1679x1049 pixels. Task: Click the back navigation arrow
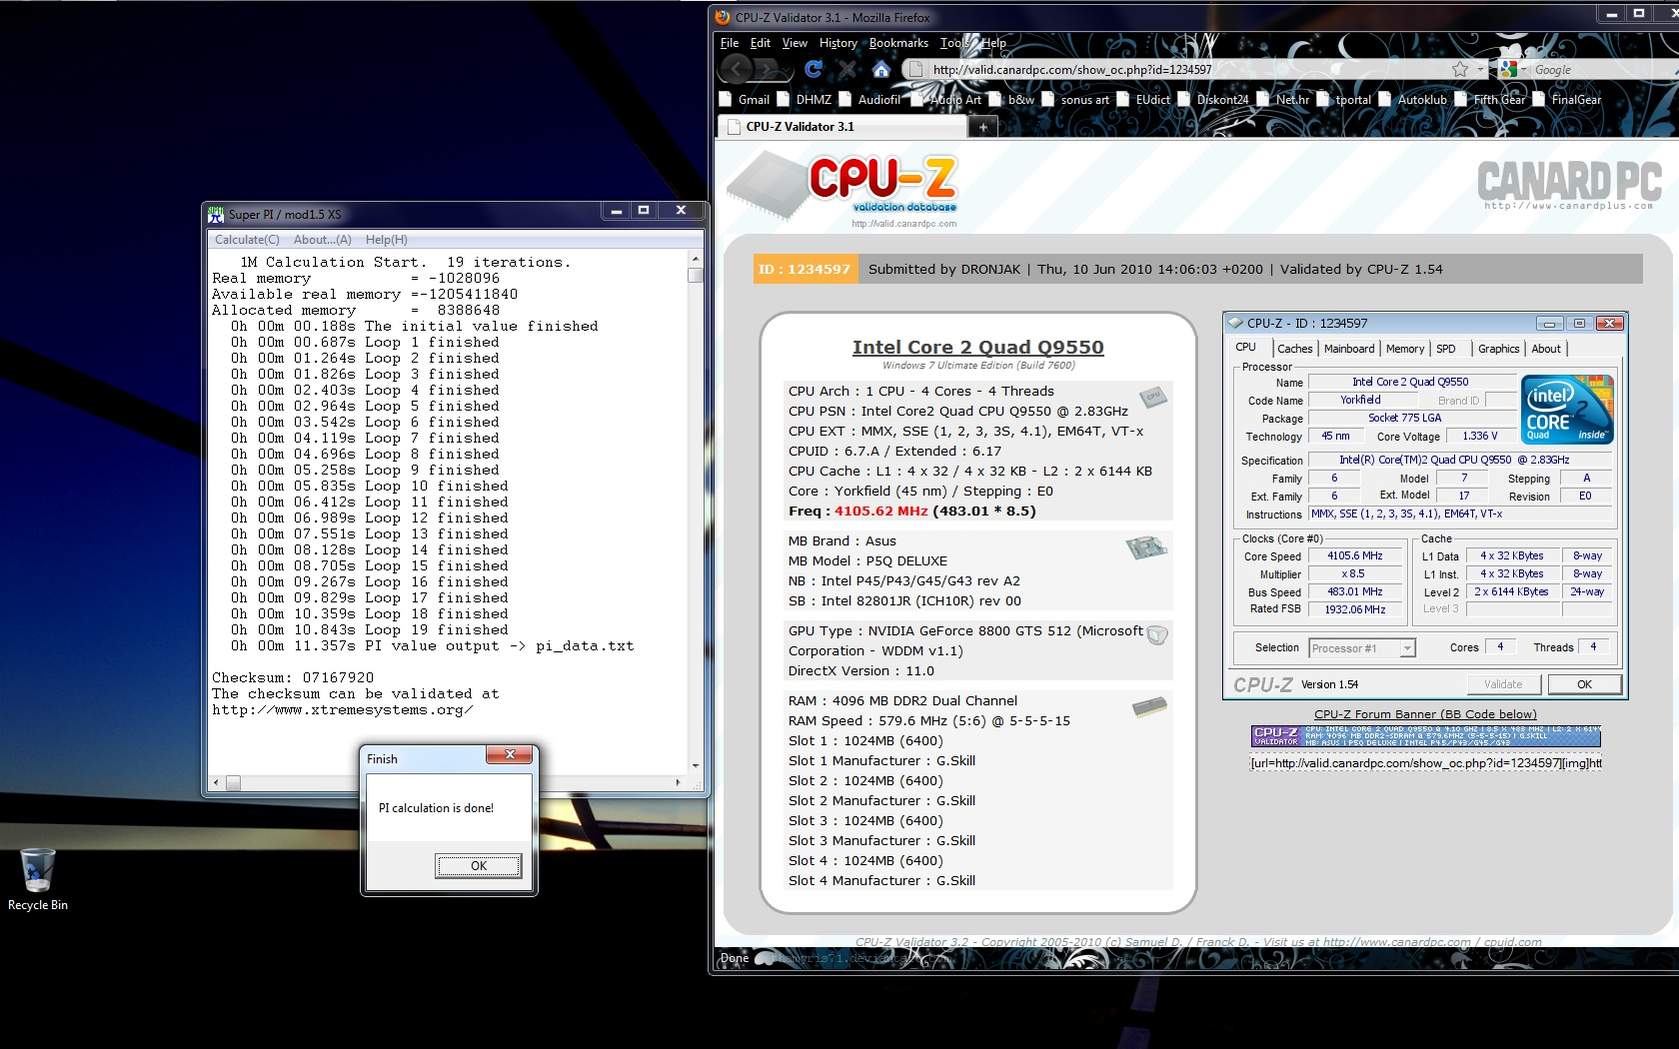point(736,69)
